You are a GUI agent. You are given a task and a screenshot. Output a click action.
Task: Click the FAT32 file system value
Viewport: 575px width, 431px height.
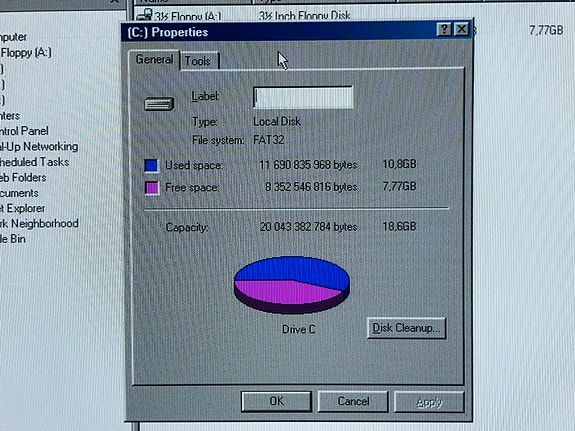point(269,140)
